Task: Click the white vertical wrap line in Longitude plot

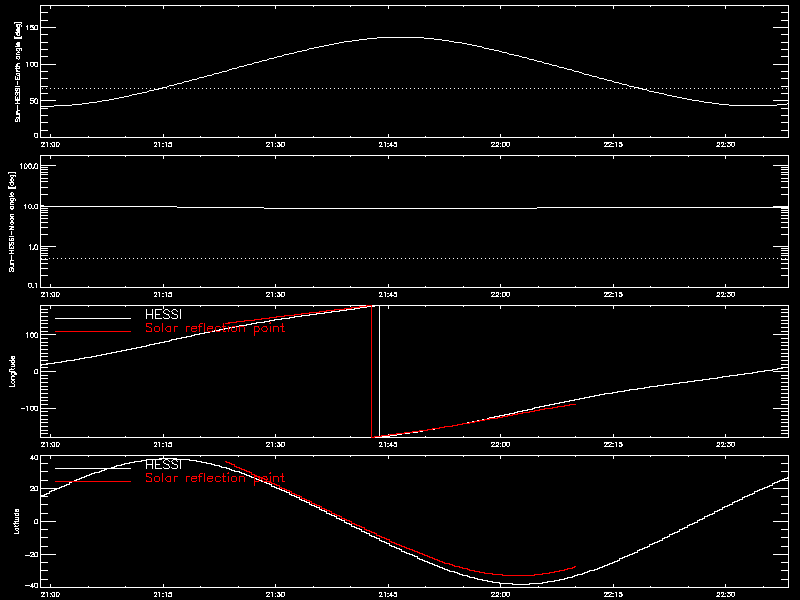Action: [x=380, y=371]
